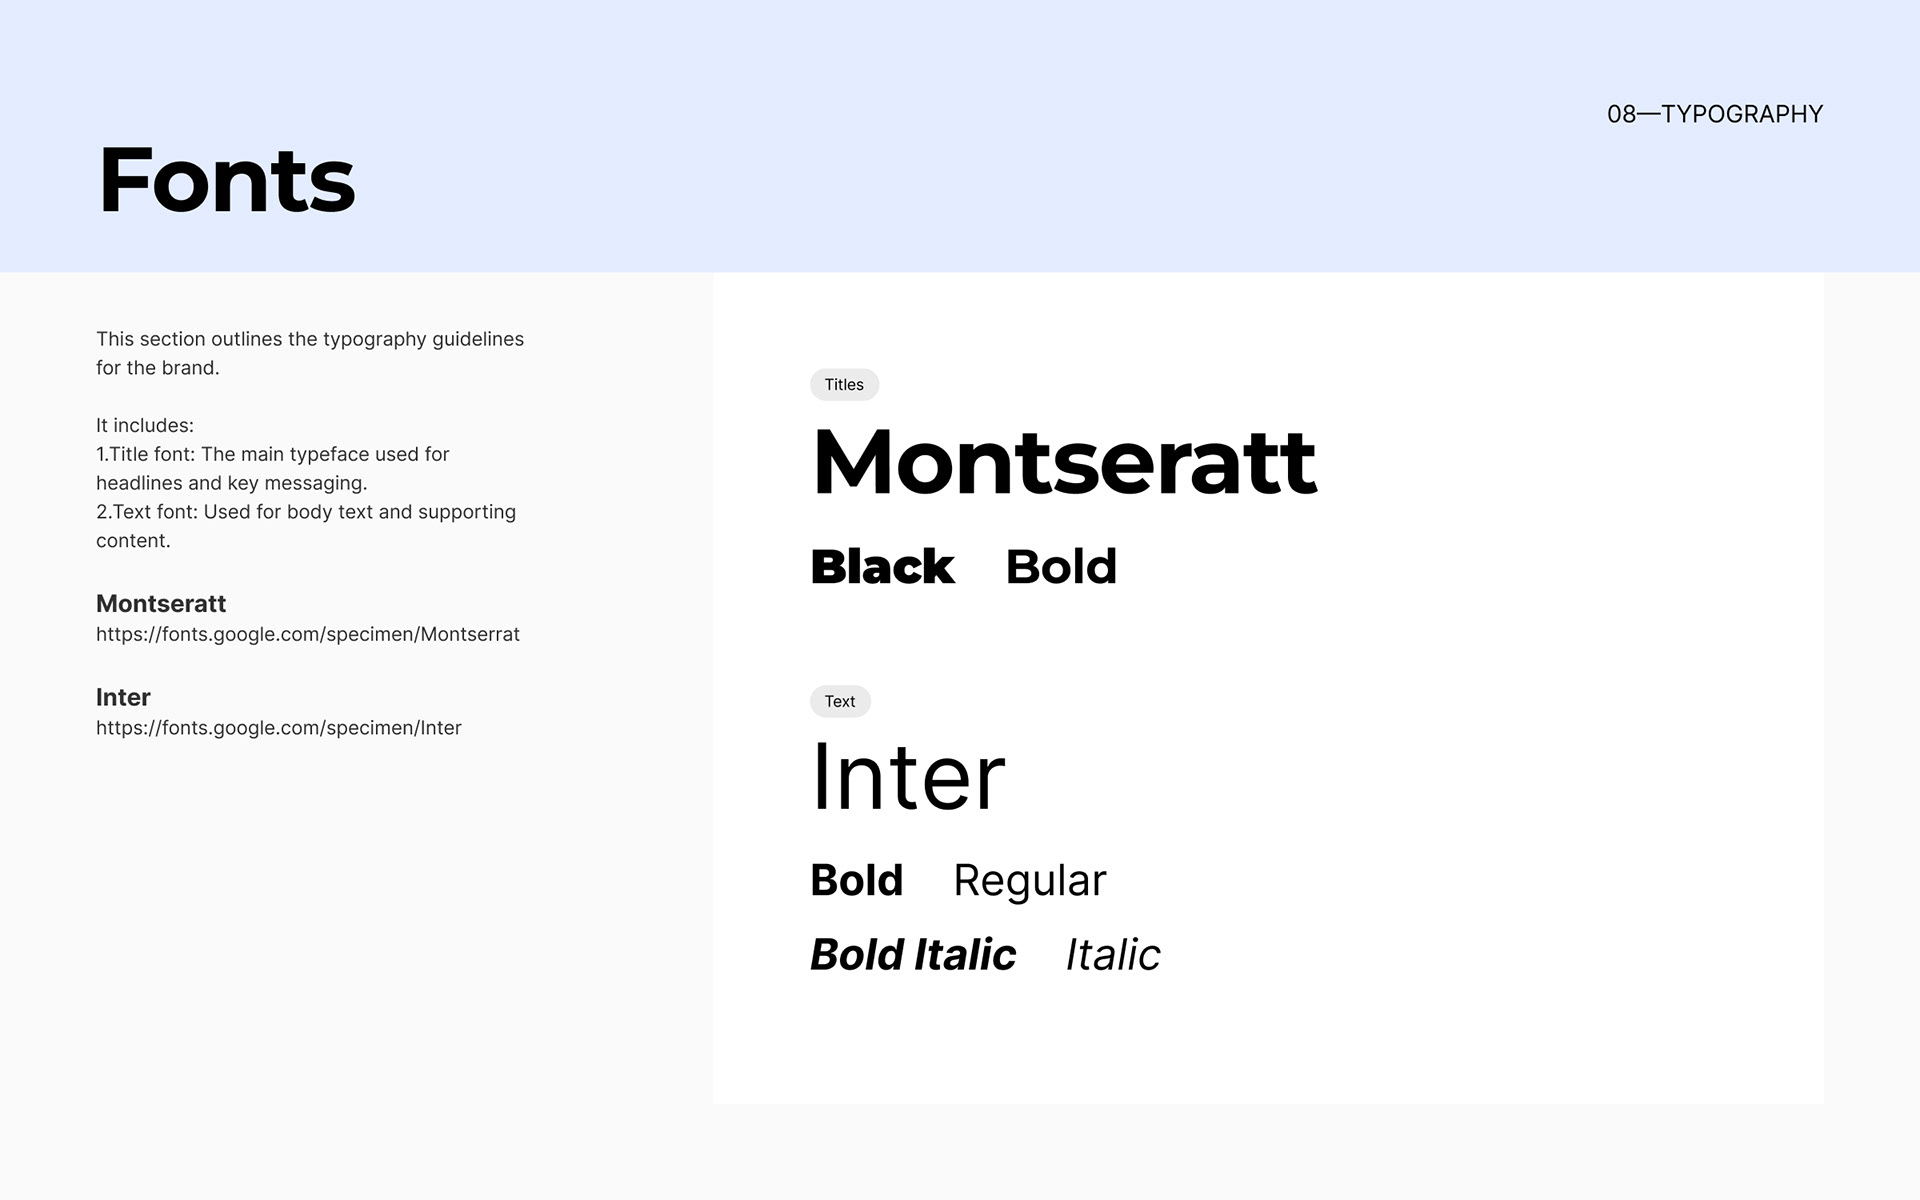Select the Montserrat Bold weight sample

pyautogui.click(x=1060, y=567)
